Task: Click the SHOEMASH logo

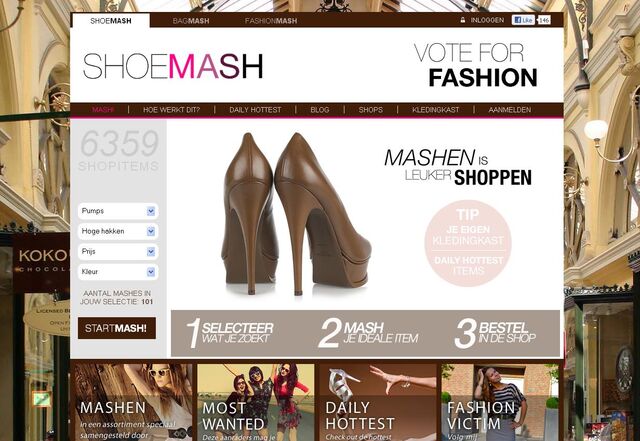Action: [x=173, y=66]
